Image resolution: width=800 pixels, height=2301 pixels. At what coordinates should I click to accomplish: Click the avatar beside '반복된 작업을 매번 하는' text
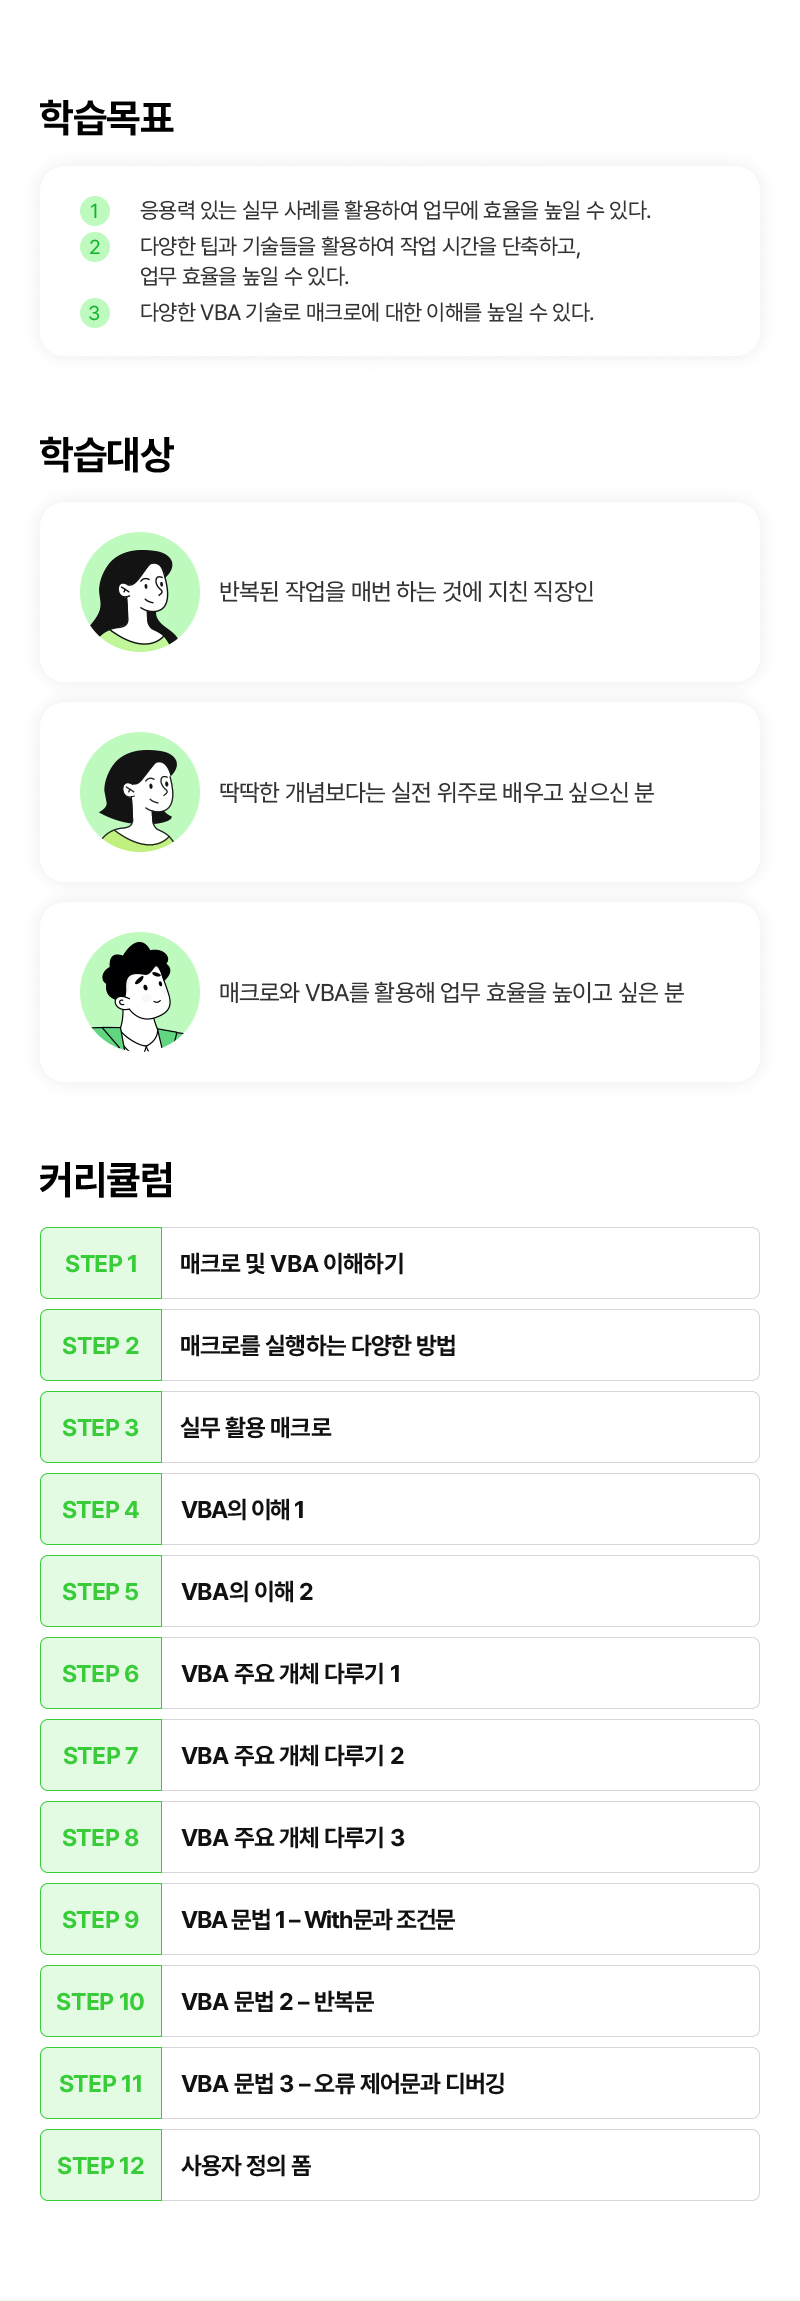pyautogui.click(x=140, y=592)
